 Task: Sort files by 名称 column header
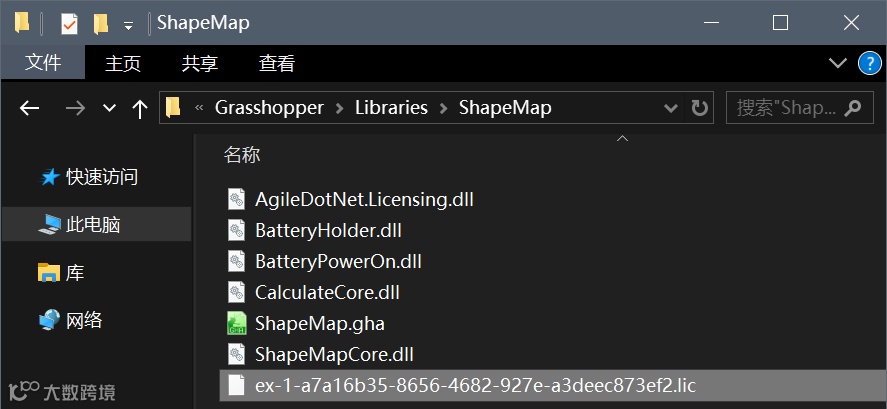click(242, 154)
